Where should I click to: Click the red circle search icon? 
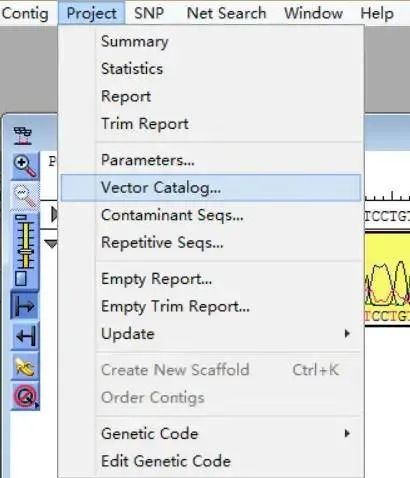(25, 396)
